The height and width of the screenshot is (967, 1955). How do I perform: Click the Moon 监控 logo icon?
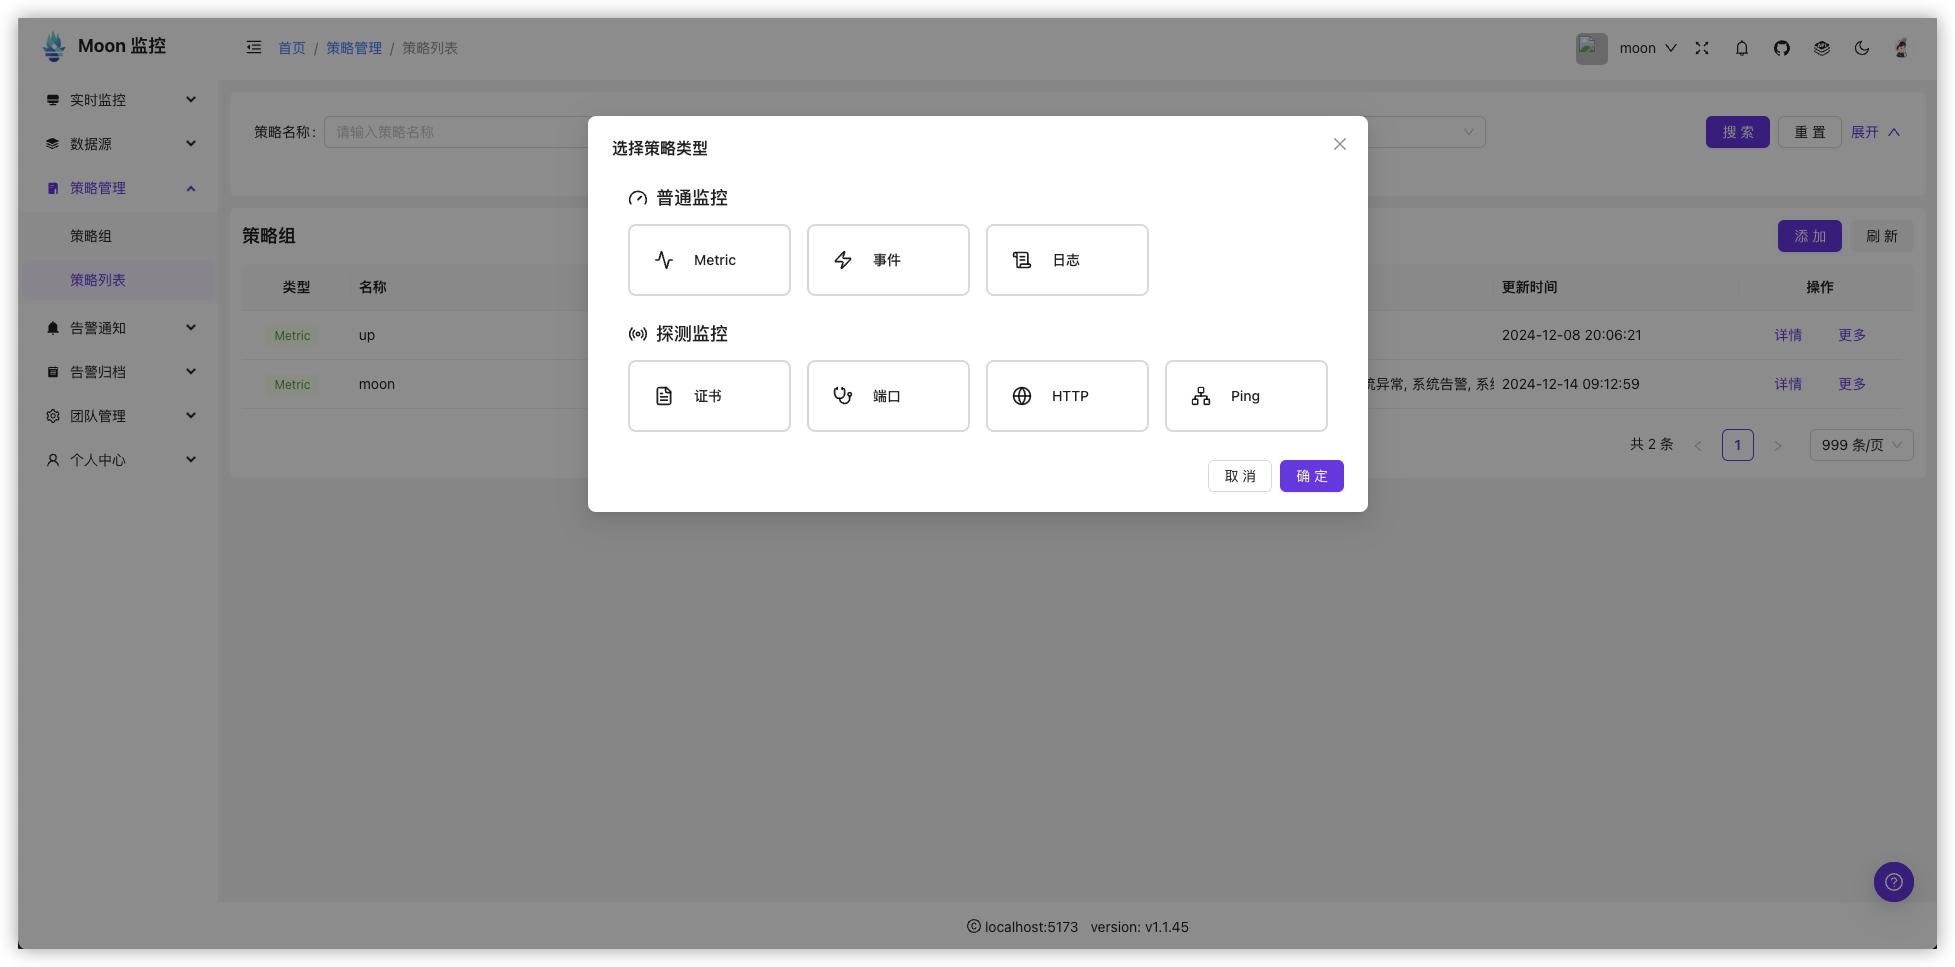(54, 46)
